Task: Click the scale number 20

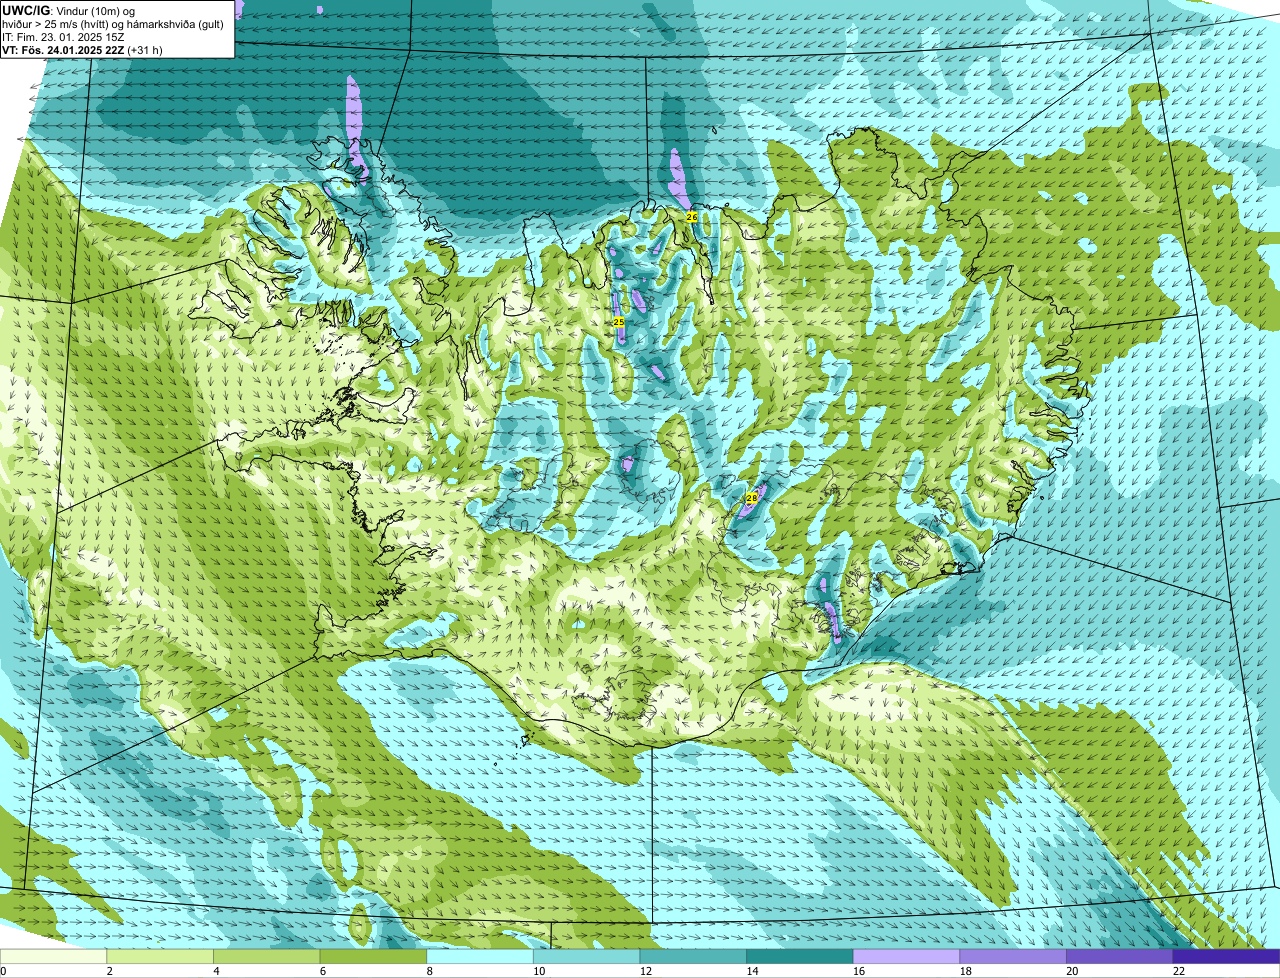Action: [1072, 971]
